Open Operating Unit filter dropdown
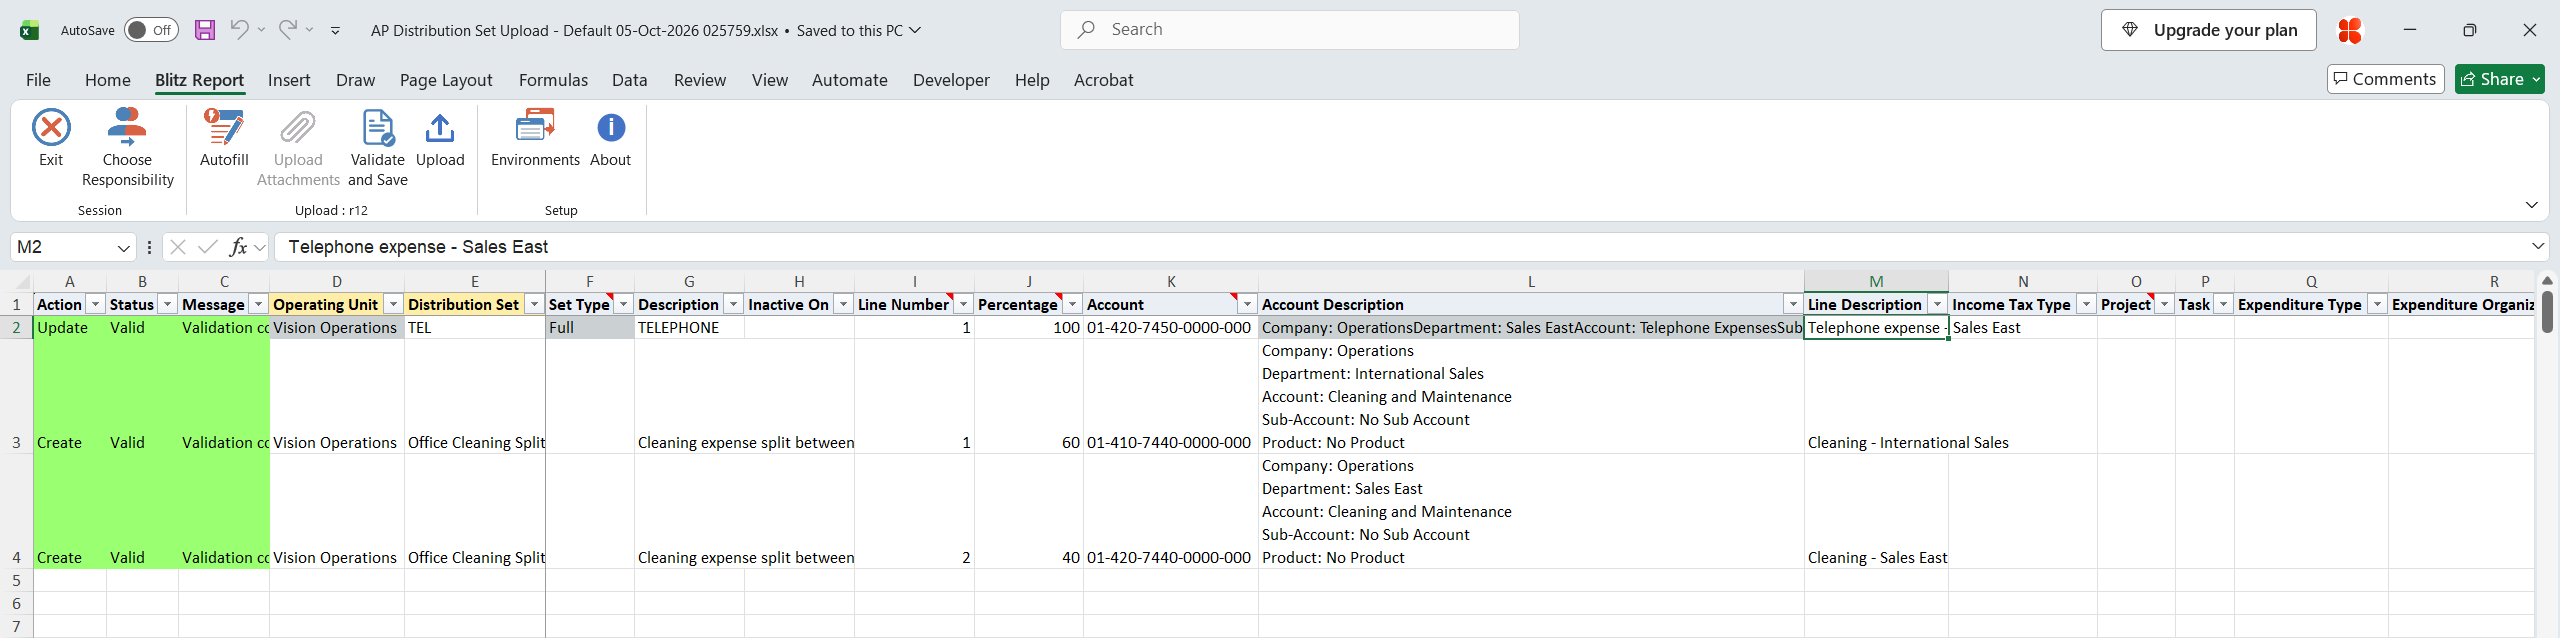 393,304
